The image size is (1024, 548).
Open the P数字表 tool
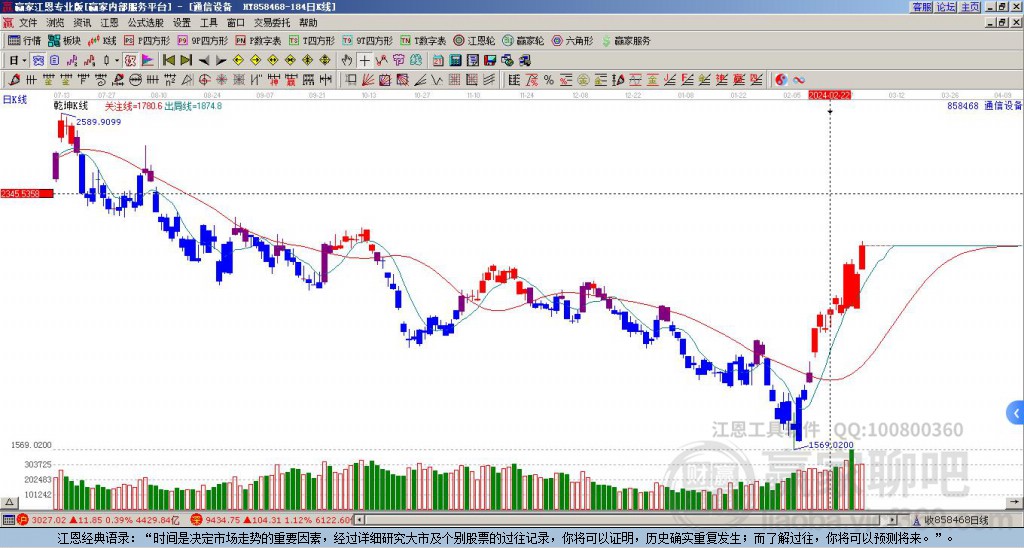(259, 40)
